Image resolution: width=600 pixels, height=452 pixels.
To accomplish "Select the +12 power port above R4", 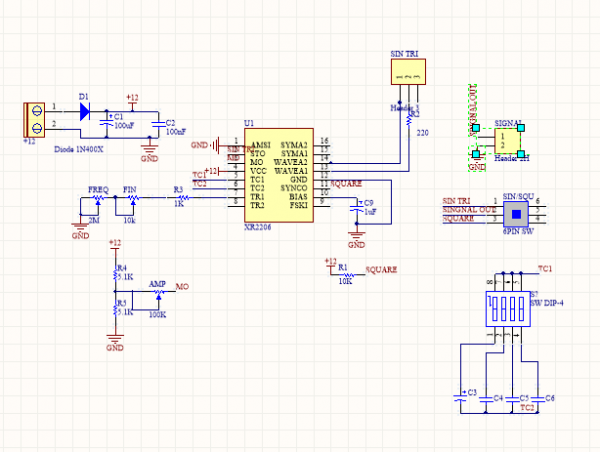I will 115,246.
